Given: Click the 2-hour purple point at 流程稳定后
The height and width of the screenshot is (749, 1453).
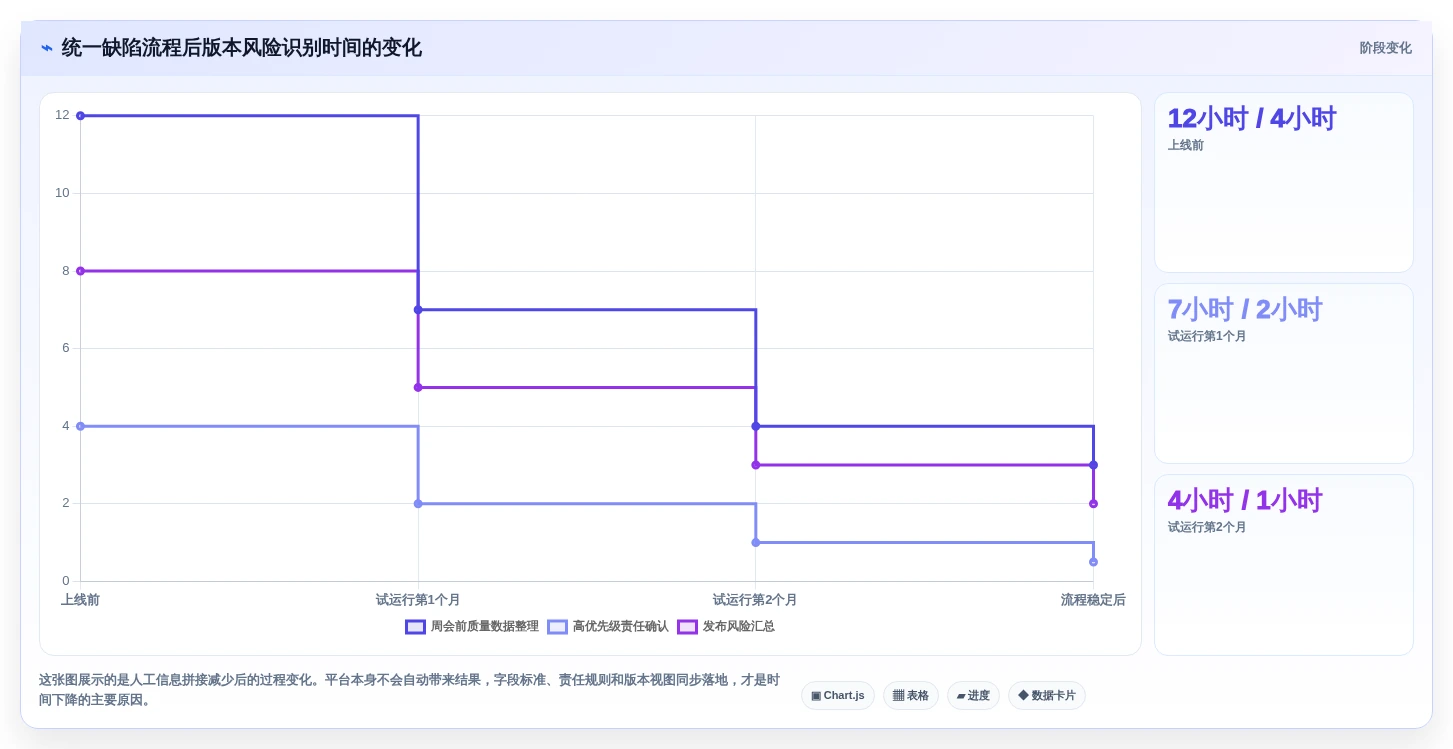Looking at the screenshot, I should coord(1093,504).
